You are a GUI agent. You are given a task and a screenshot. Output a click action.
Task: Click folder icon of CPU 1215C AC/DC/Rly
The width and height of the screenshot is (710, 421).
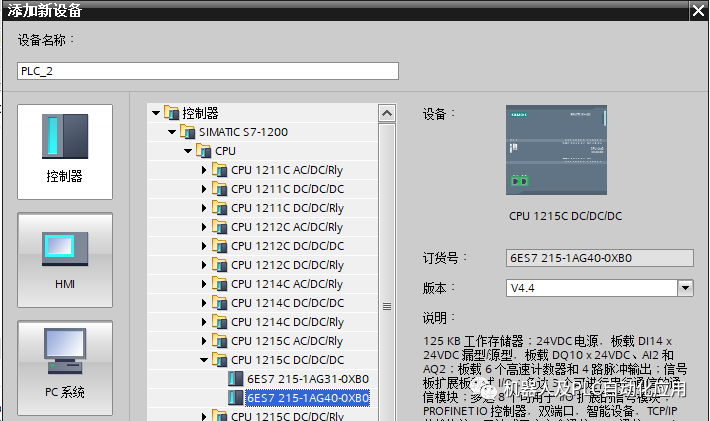pos(220,341)
